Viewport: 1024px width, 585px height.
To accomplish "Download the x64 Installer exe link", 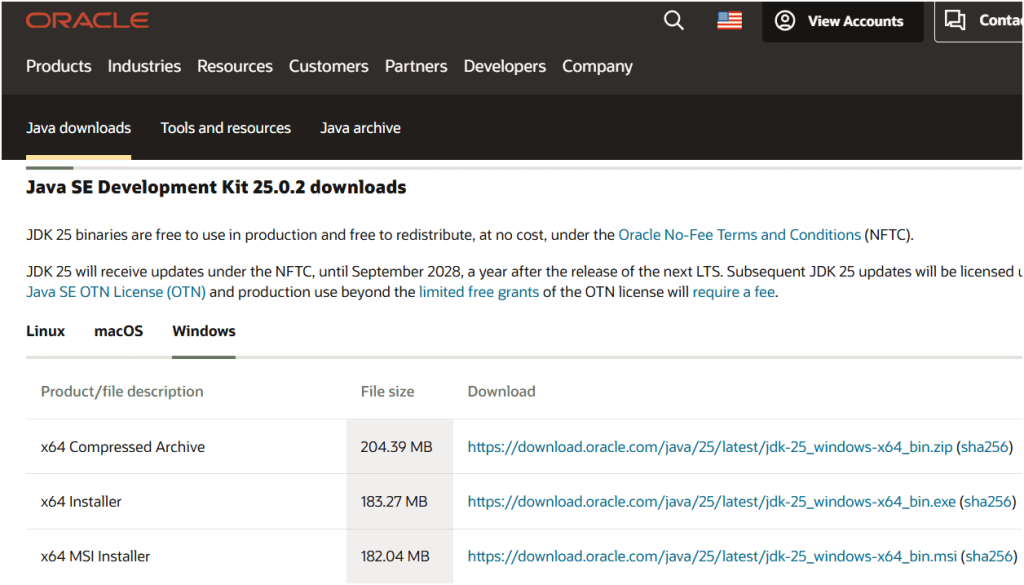I will point(711,502).
